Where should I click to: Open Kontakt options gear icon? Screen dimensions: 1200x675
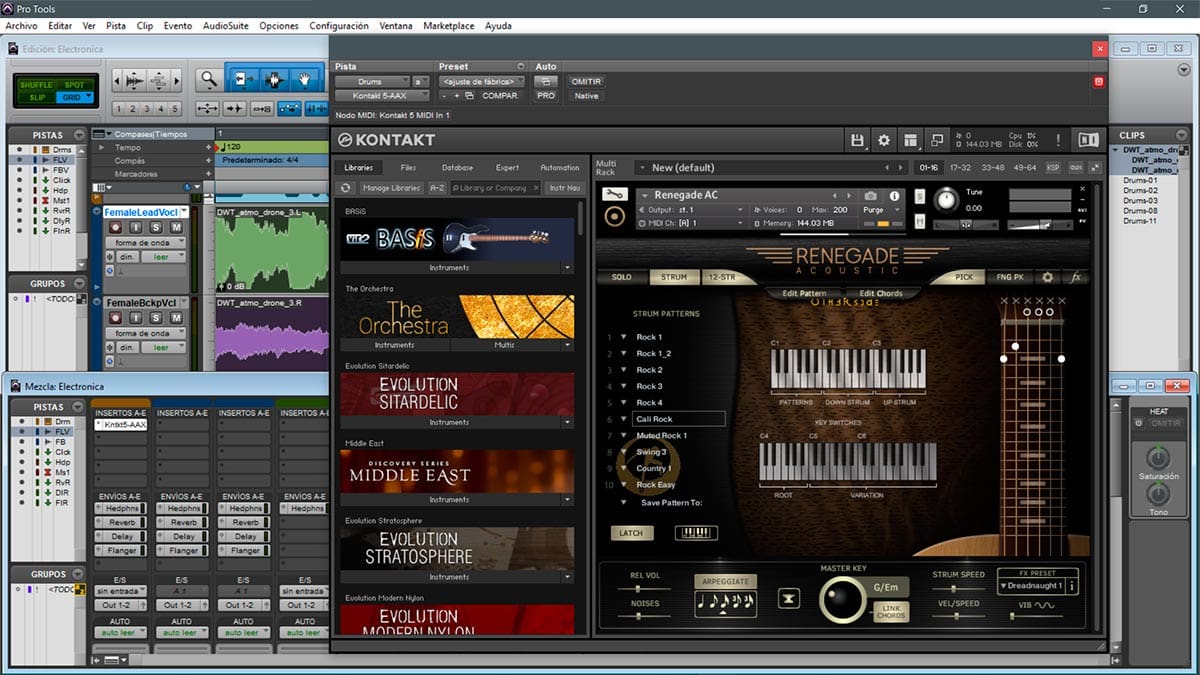(884, 140)
